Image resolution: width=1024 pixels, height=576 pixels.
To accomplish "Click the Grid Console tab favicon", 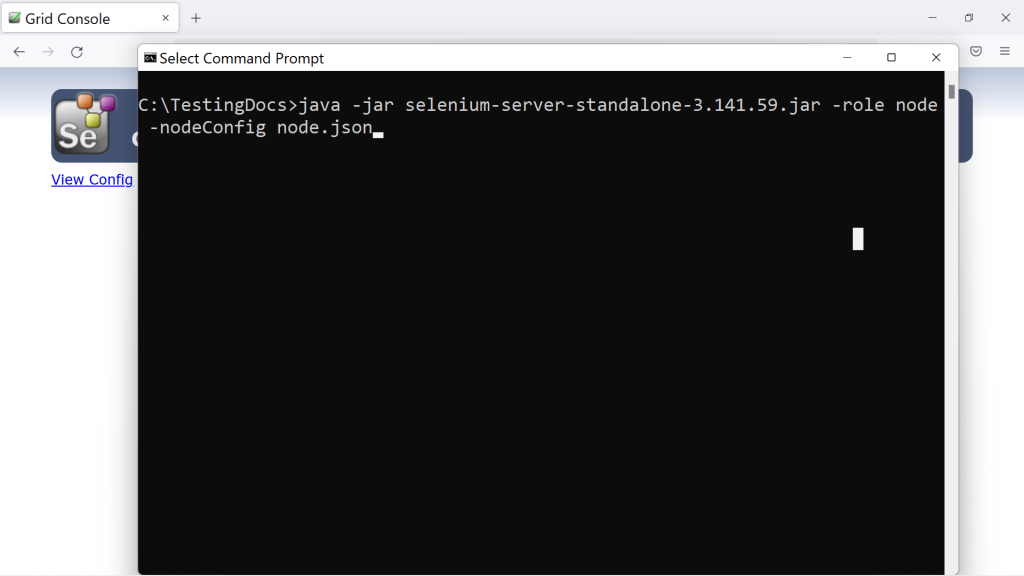I will 15,18.
